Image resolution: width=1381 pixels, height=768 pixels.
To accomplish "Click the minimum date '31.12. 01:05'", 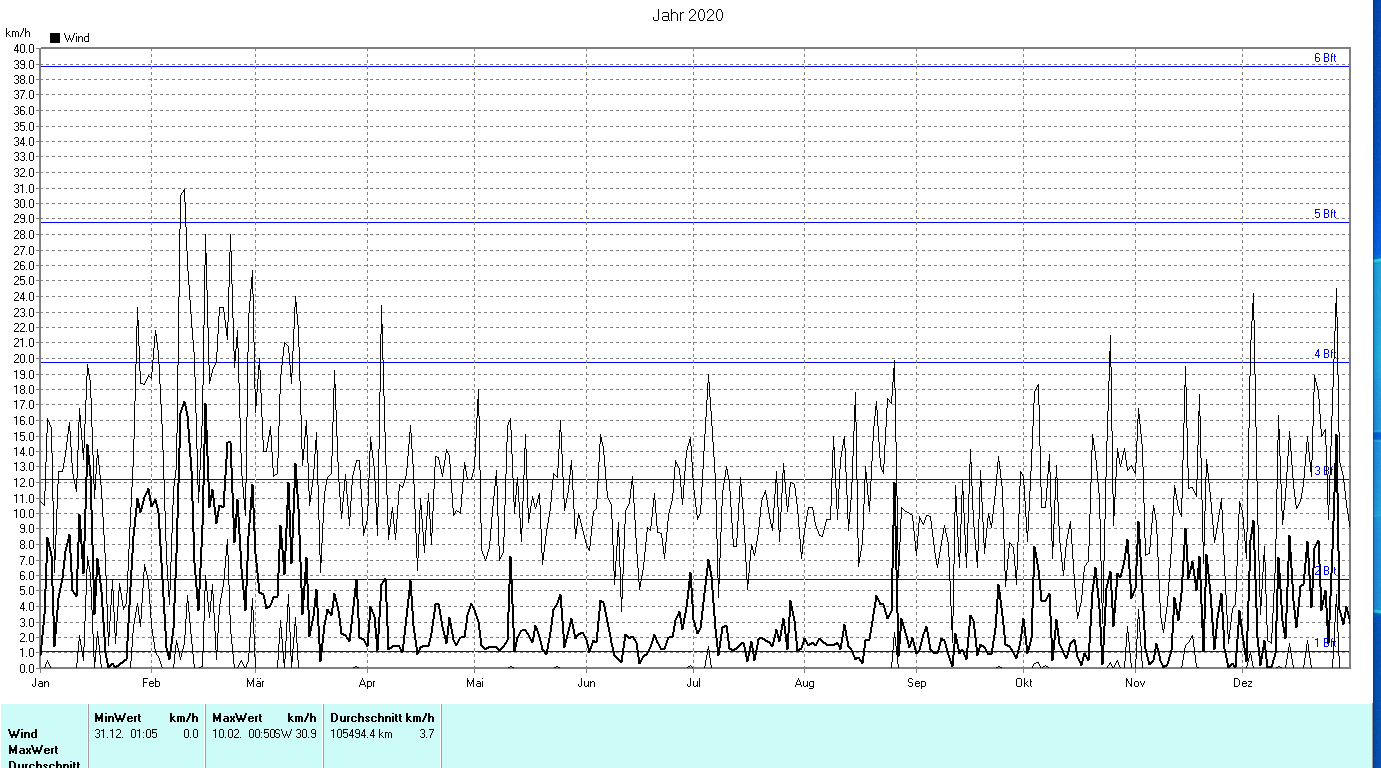I will (x=126, y=734).
